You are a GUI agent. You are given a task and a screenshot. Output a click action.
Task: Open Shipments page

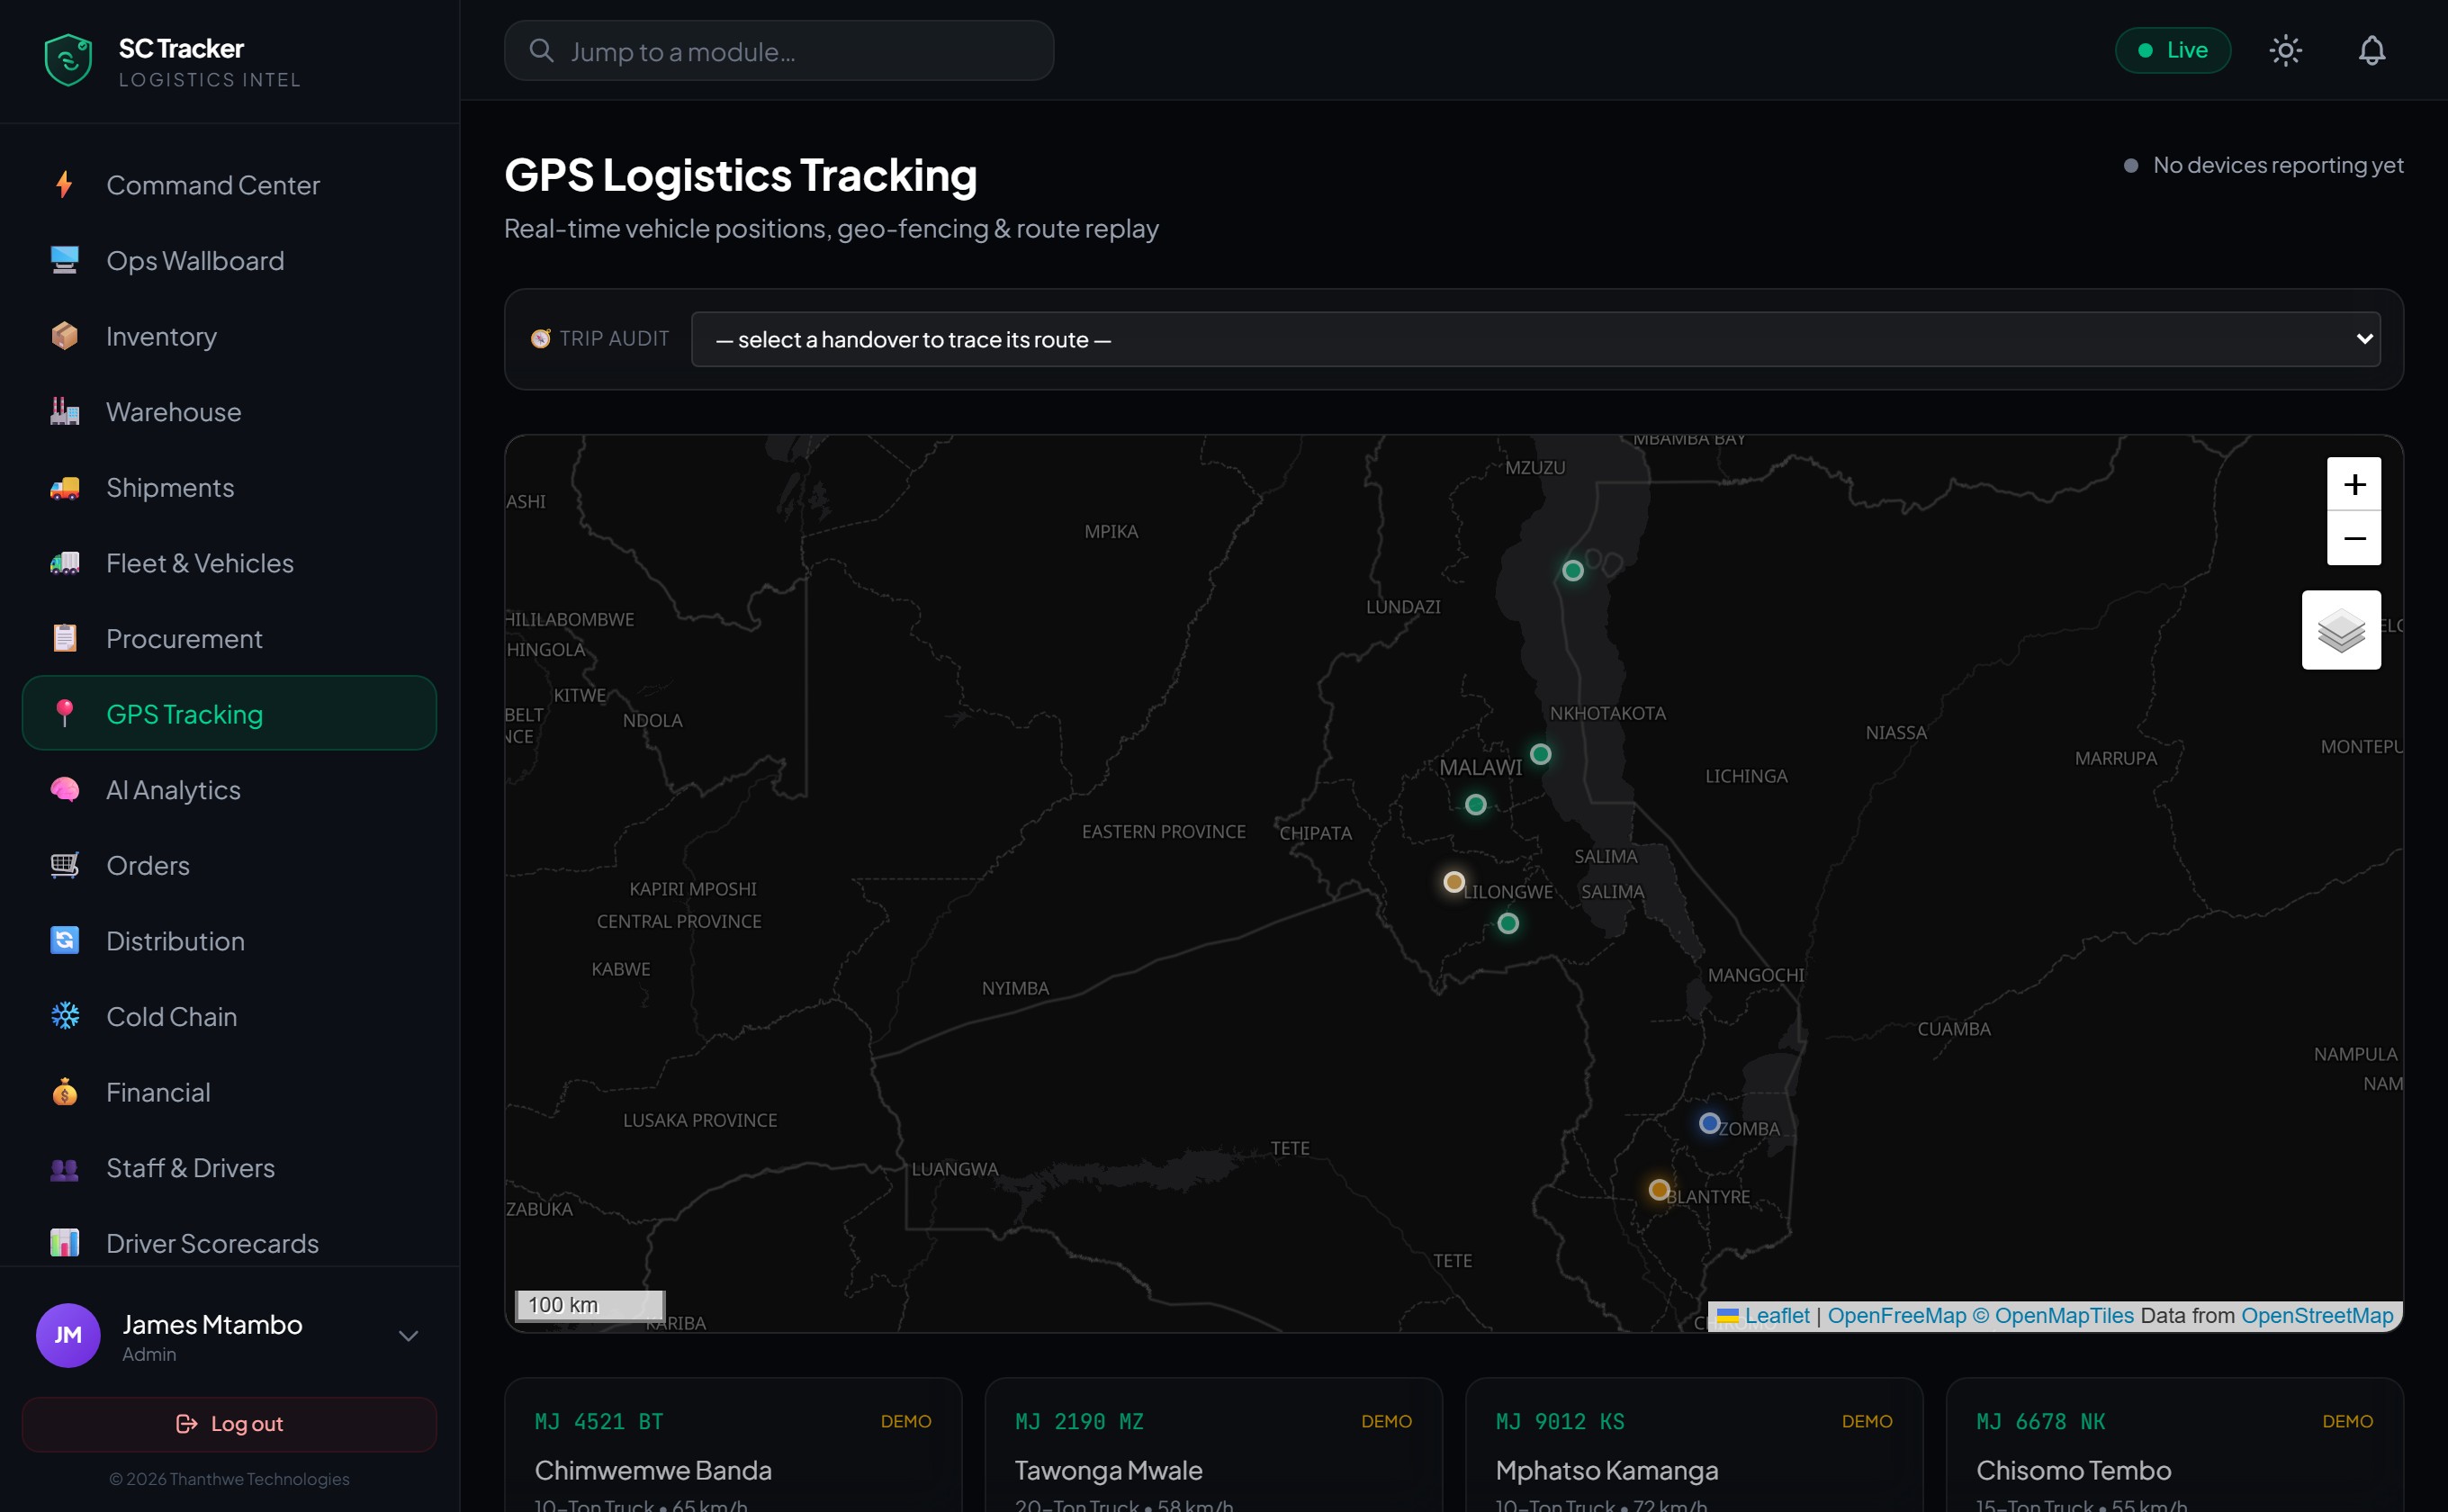pyautogui.click(x=229, y=487)
